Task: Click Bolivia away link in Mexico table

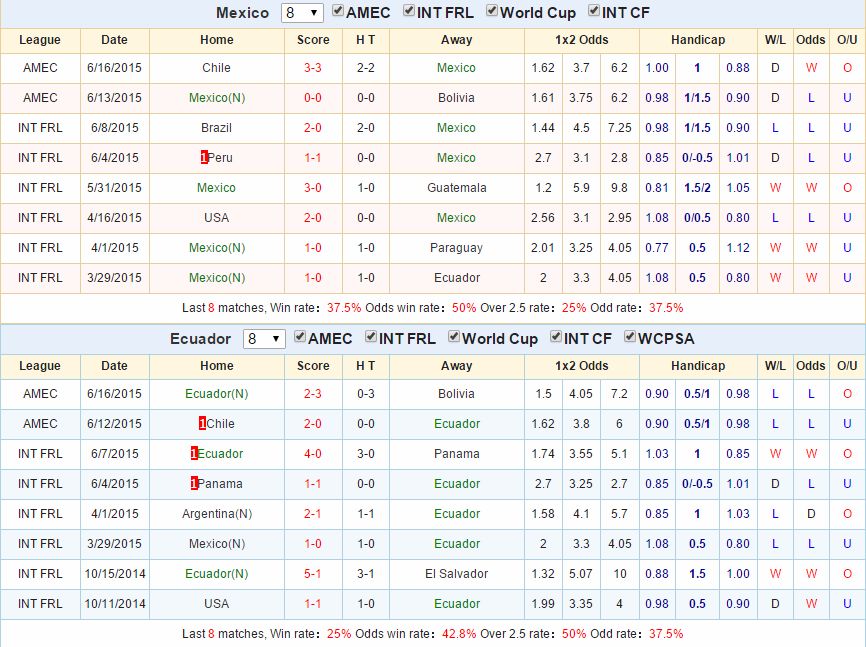Action: tap(456, 98)
